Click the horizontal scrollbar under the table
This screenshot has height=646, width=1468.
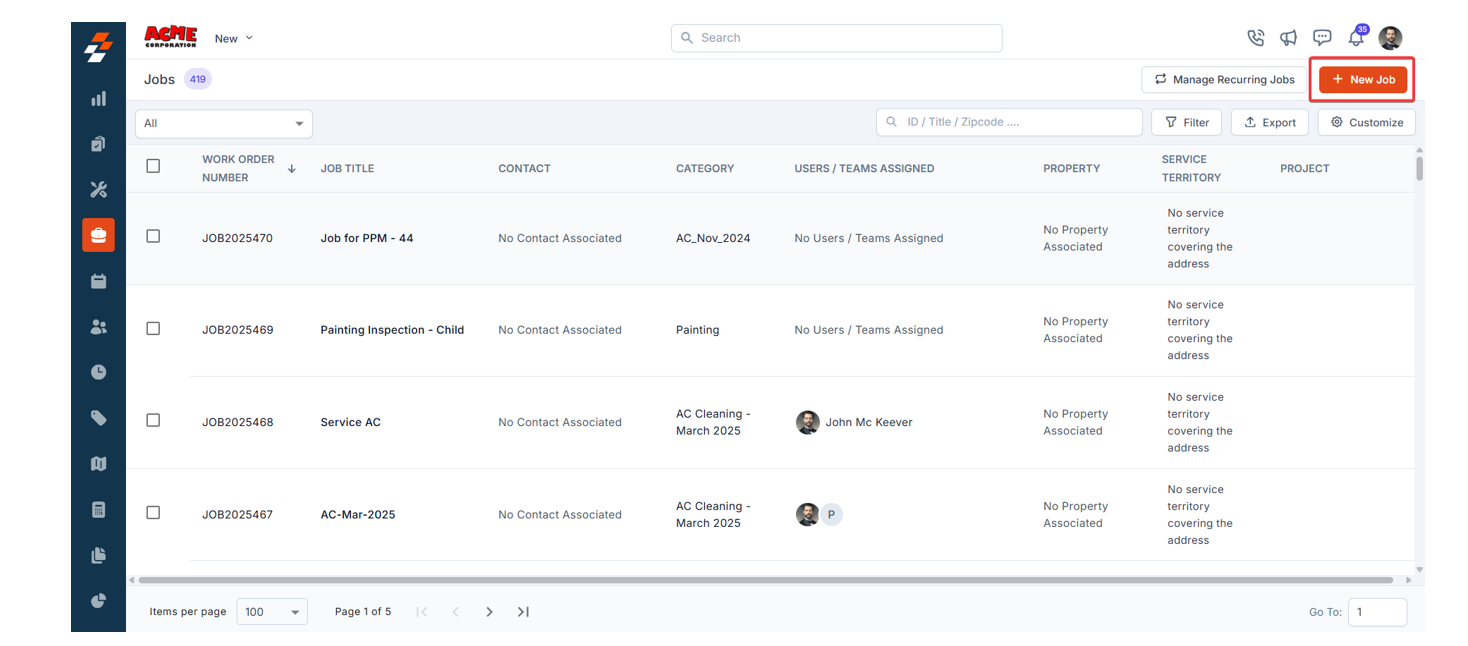[765, 580]
